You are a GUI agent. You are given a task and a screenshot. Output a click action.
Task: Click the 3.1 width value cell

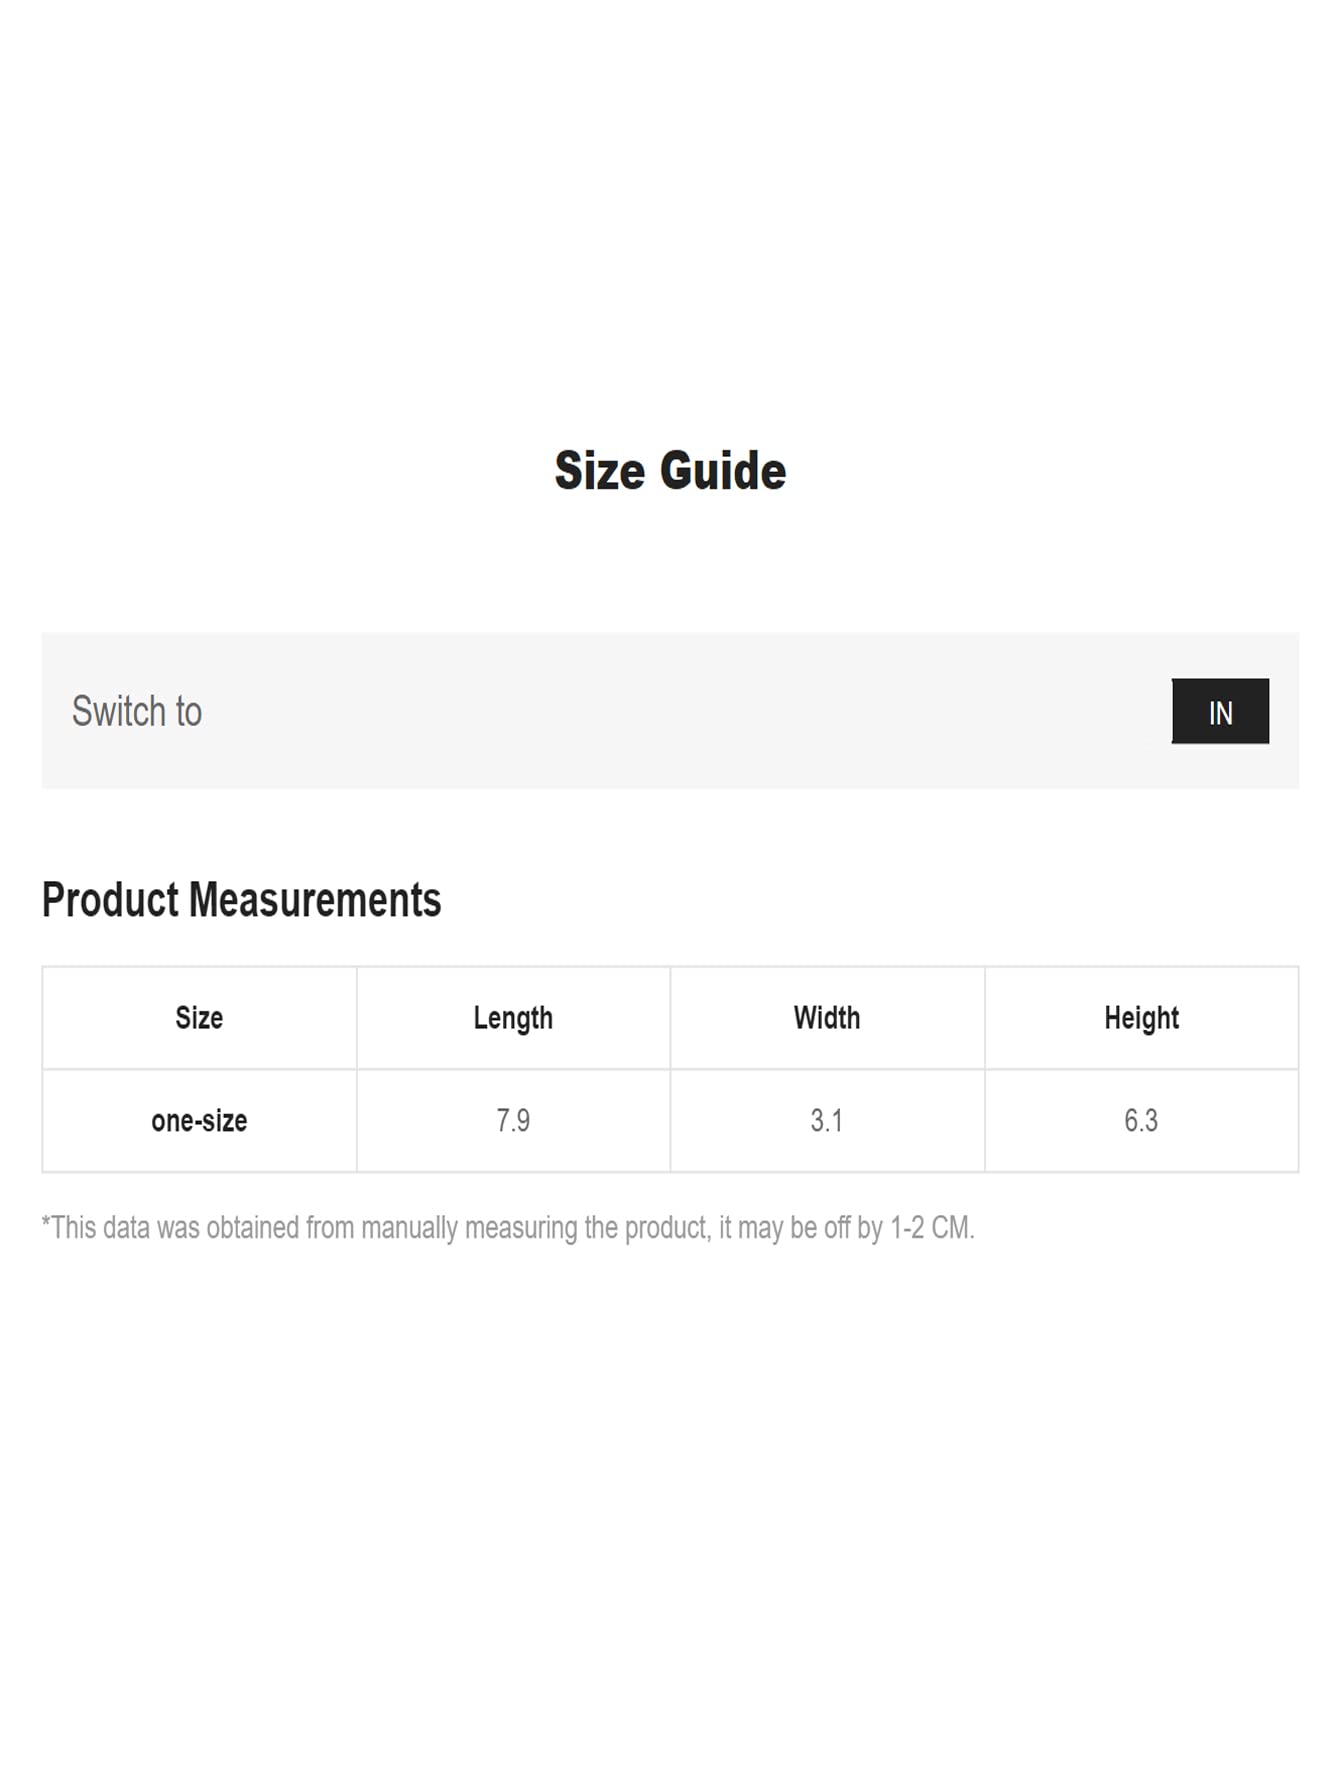point(827,1121)
